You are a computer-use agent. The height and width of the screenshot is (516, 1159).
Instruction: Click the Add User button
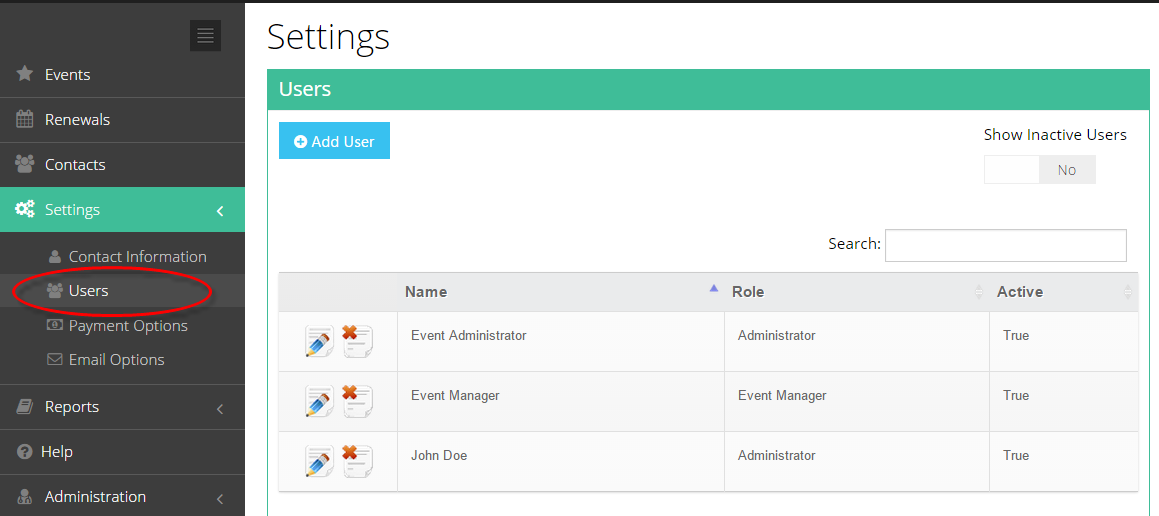point(334,140)
